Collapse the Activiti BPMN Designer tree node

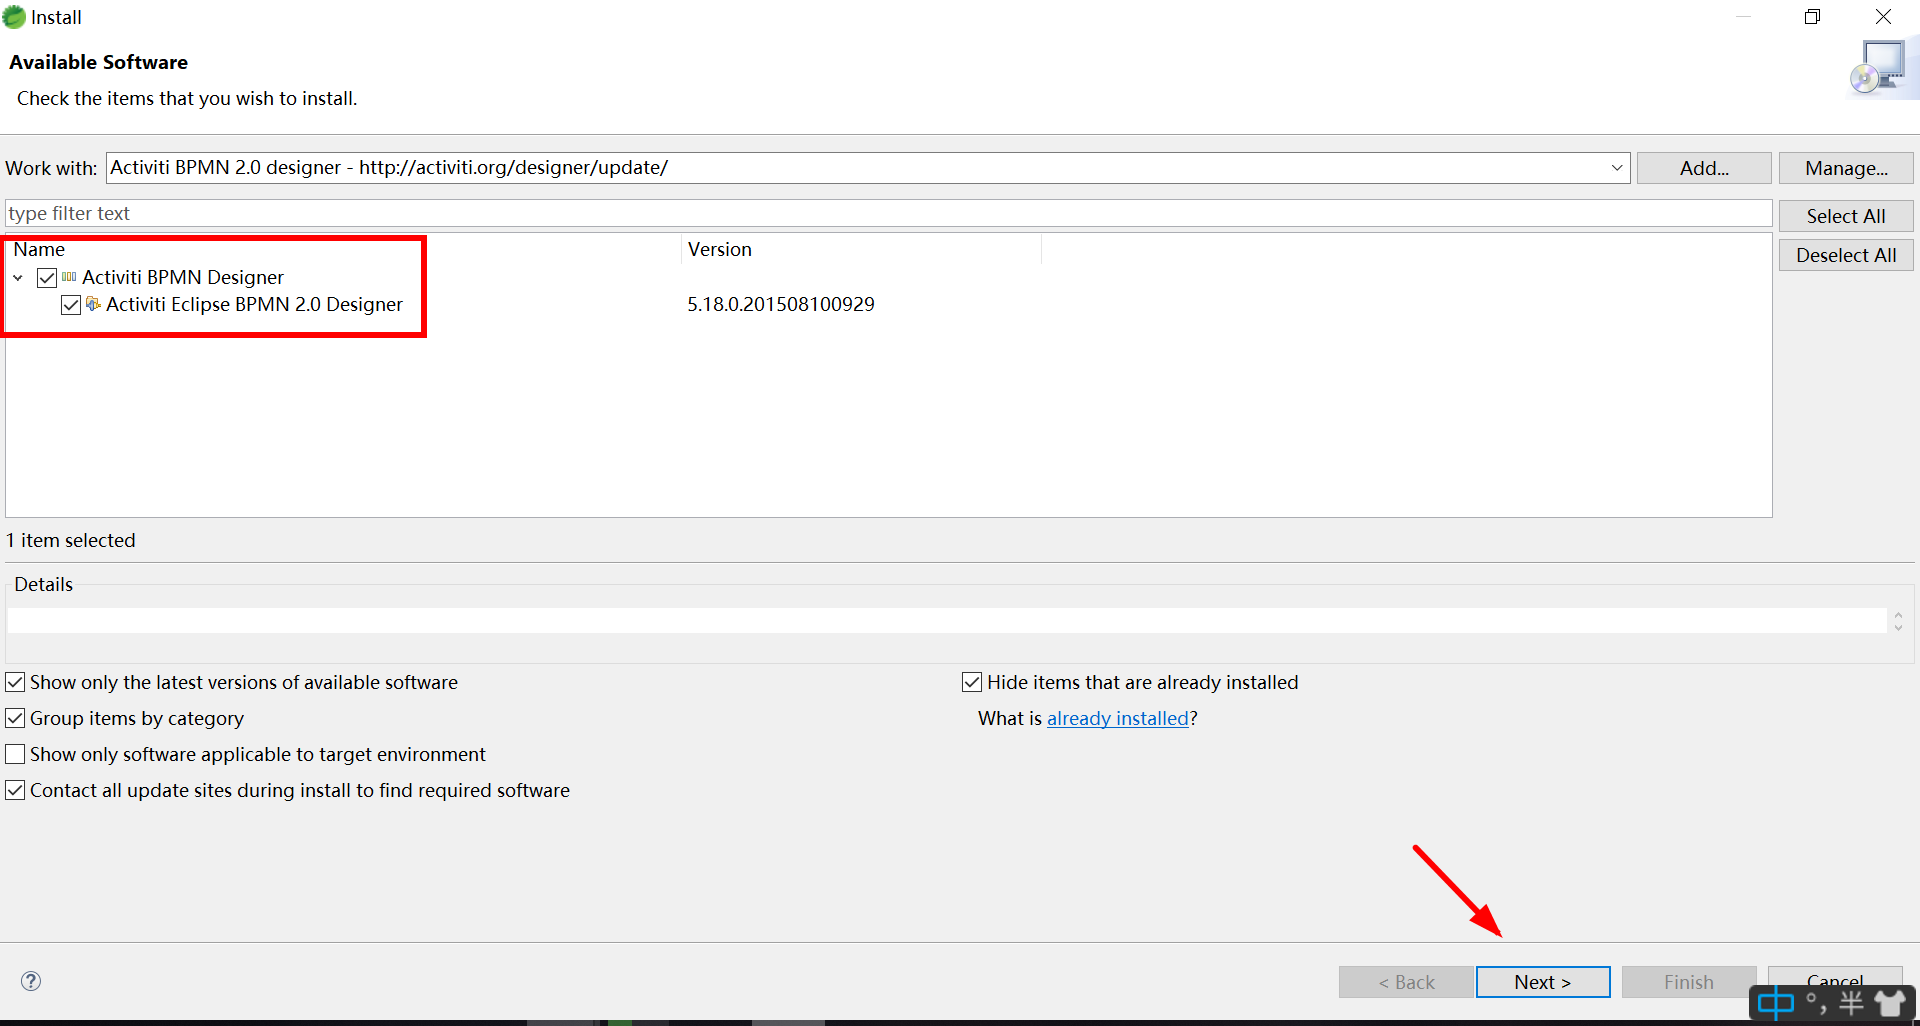pyautogui.click(x=18, y=278)
